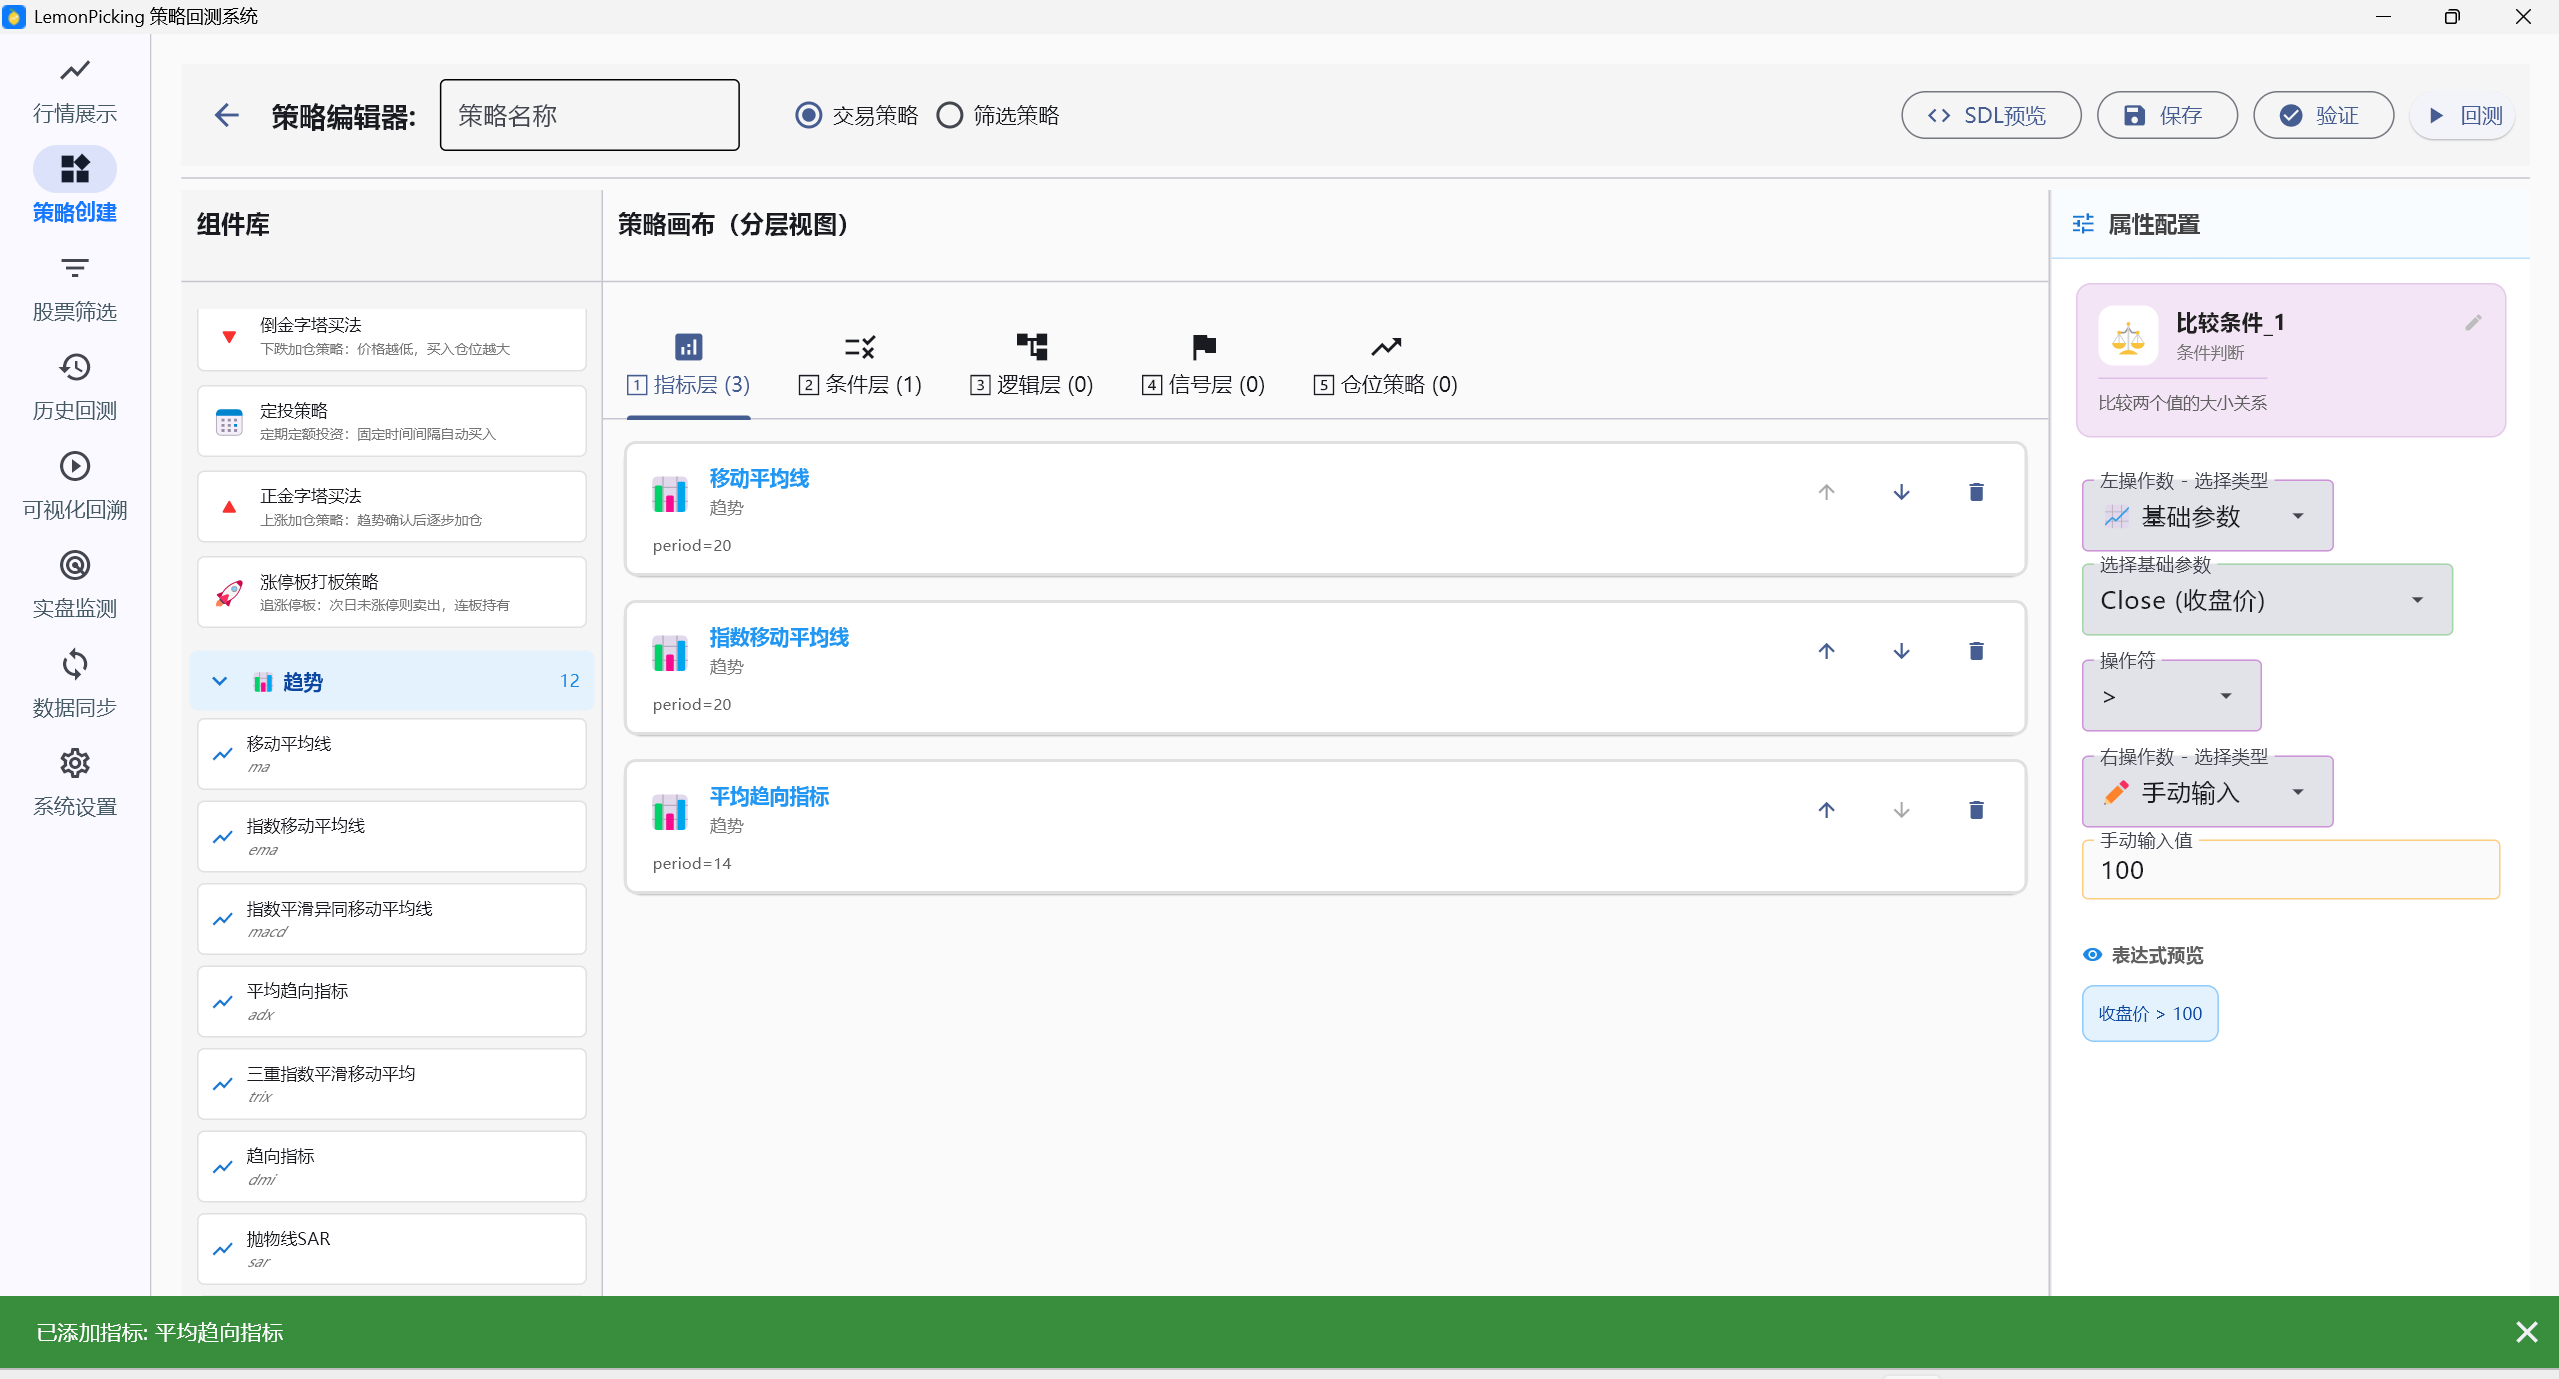Click the 验证 button
The image size is (2559, 1379).
(x=2322, y=116)
